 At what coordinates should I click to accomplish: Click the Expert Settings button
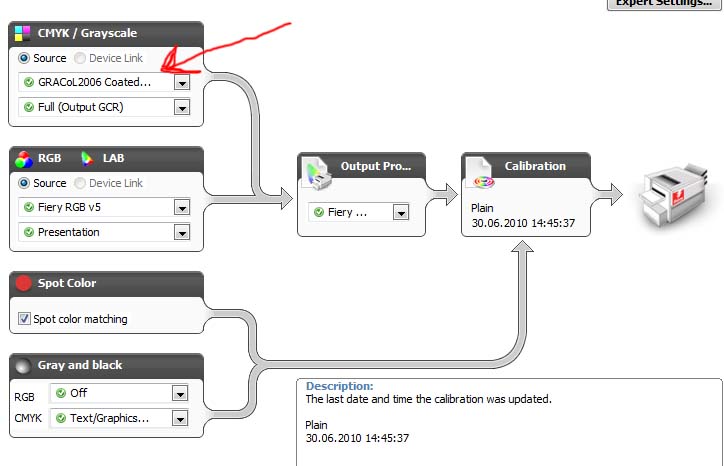(664, 4)
